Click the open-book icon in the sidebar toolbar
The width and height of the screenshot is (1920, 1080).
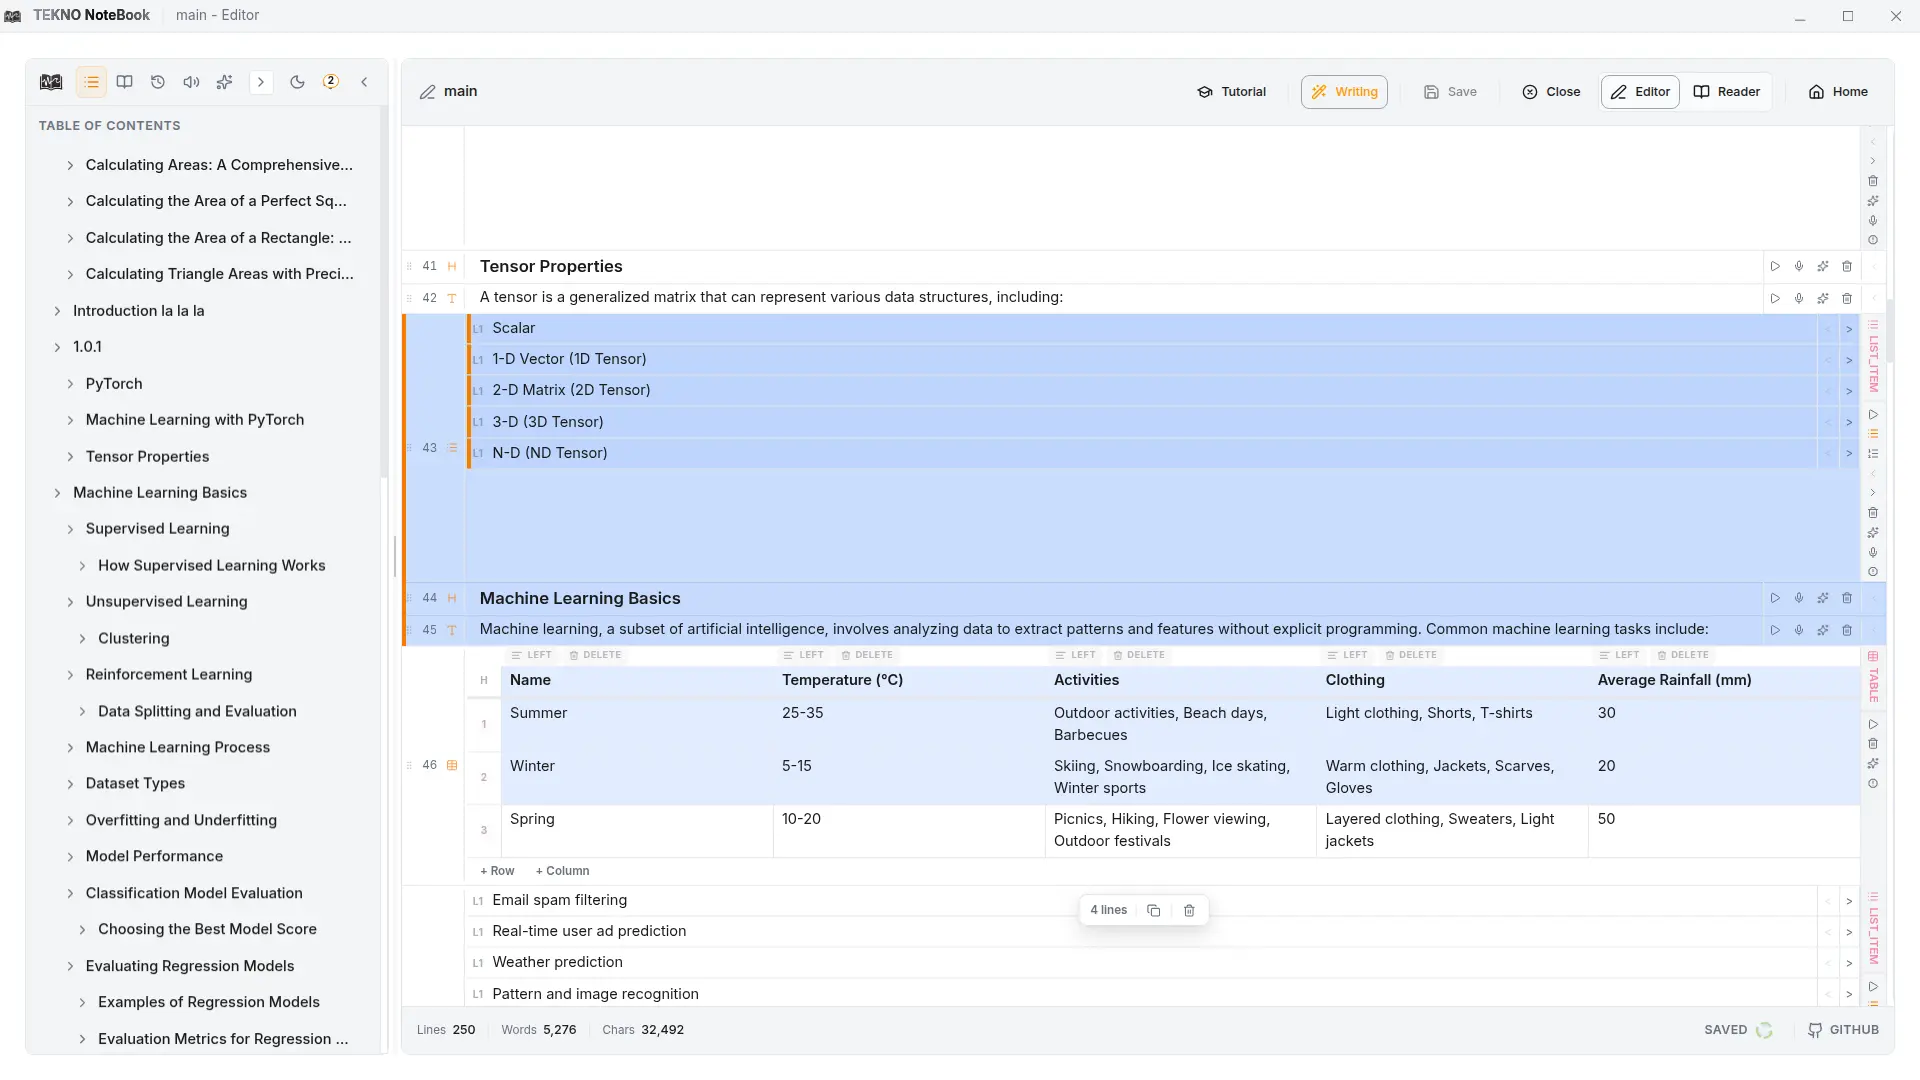125,82
